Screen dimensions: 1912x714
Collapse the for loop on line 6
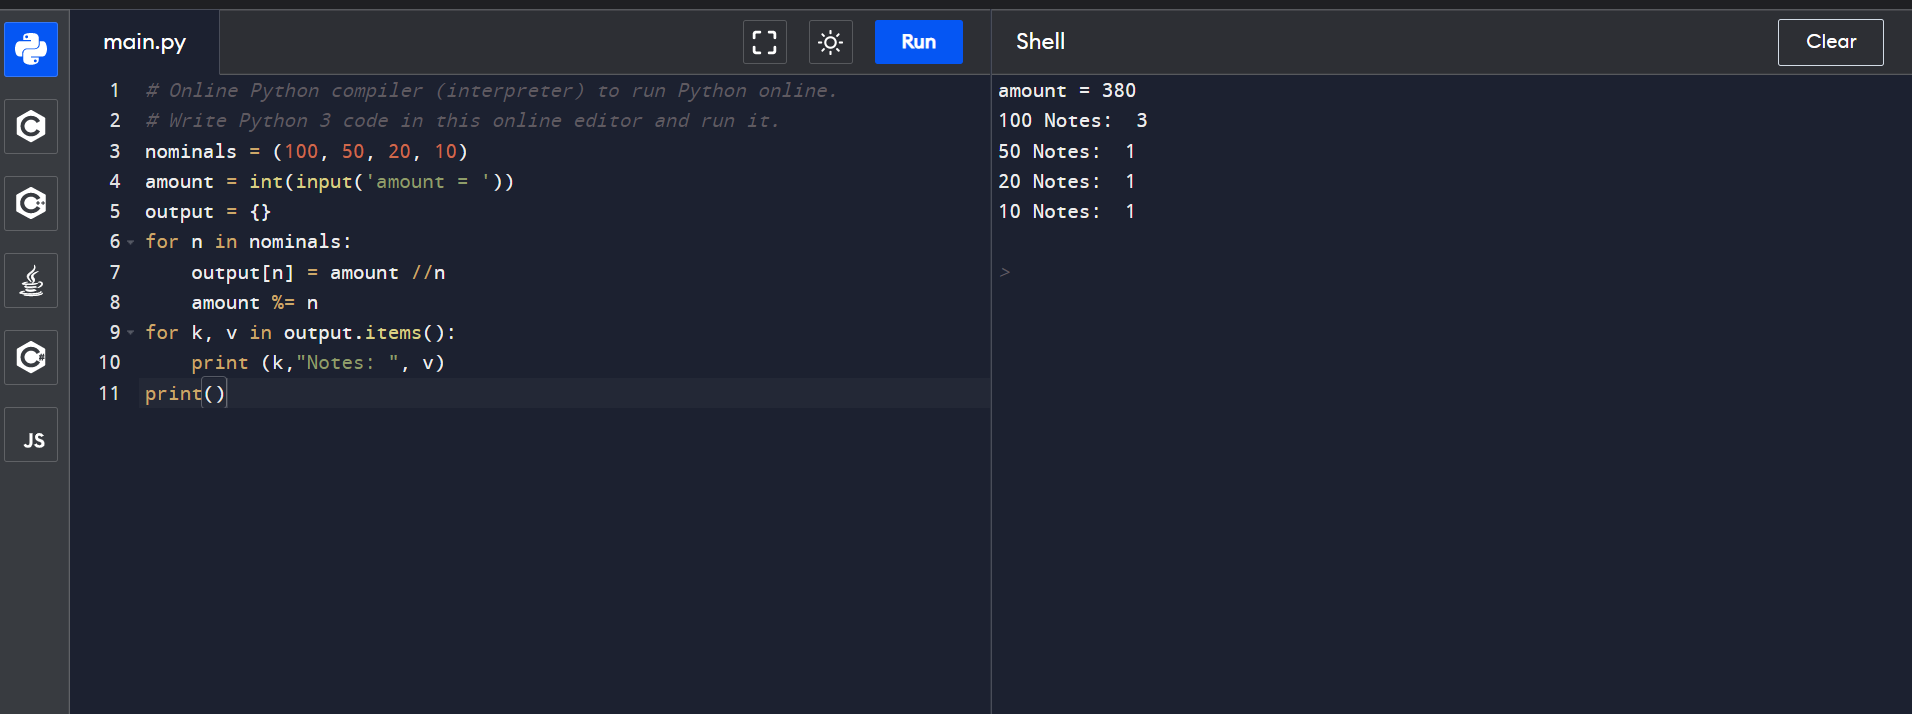[130, 242]
